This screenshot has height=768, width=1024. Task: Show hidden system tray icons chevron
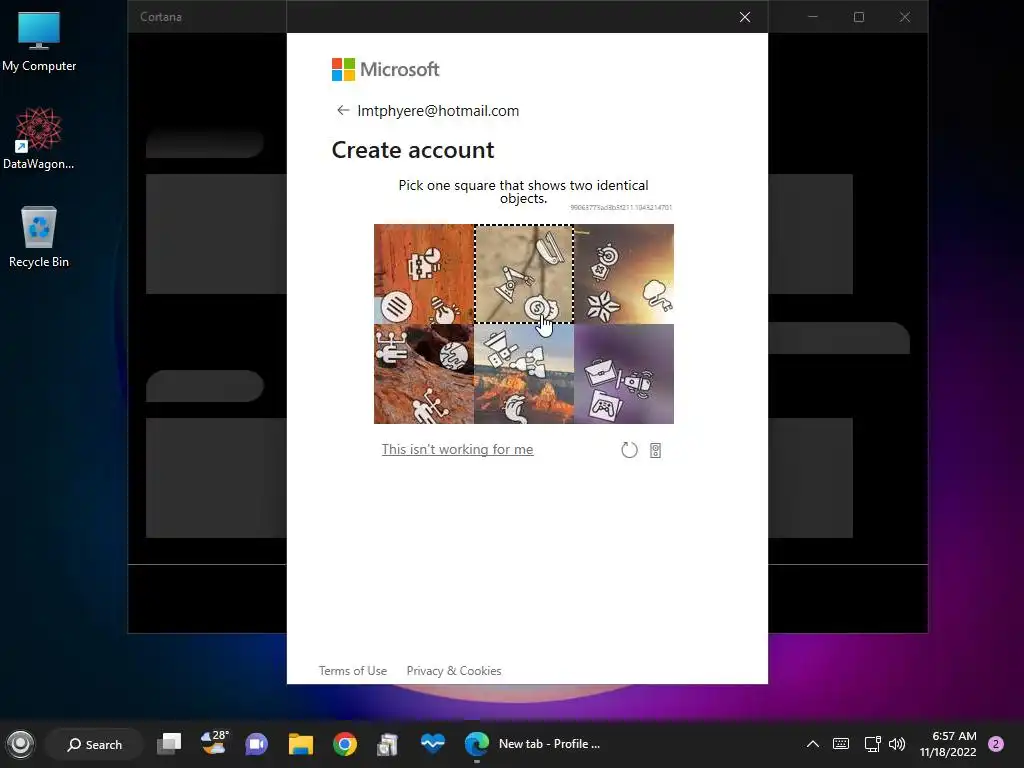click(x=812, y=744)
